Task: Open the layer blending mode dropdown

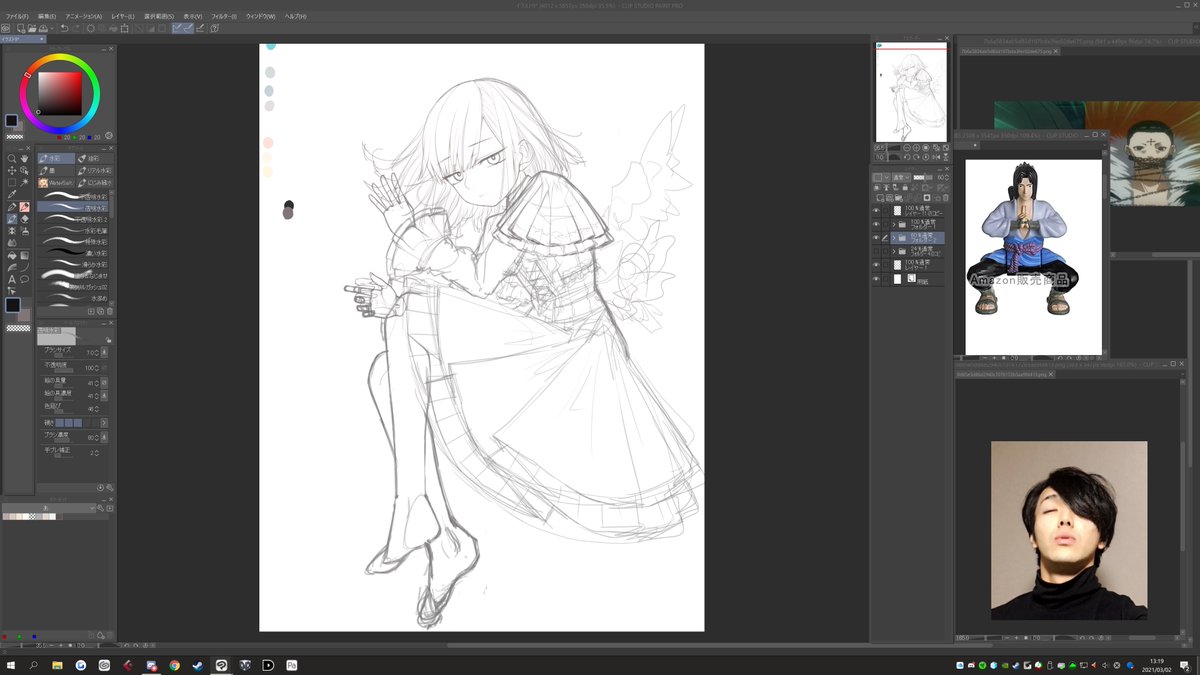Action: 901,177
